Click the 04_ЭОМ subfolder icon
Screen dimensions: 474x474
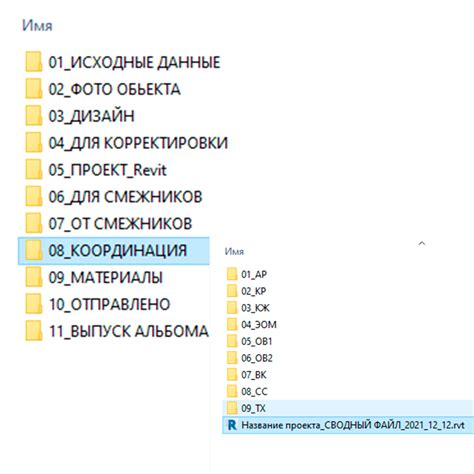tap(232, 324)
